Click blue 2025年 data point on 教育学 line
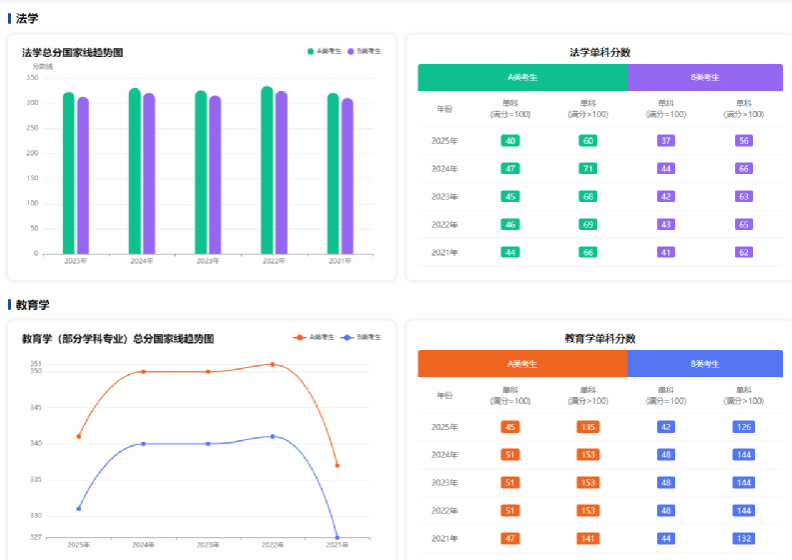 click(x=79, y=508)
